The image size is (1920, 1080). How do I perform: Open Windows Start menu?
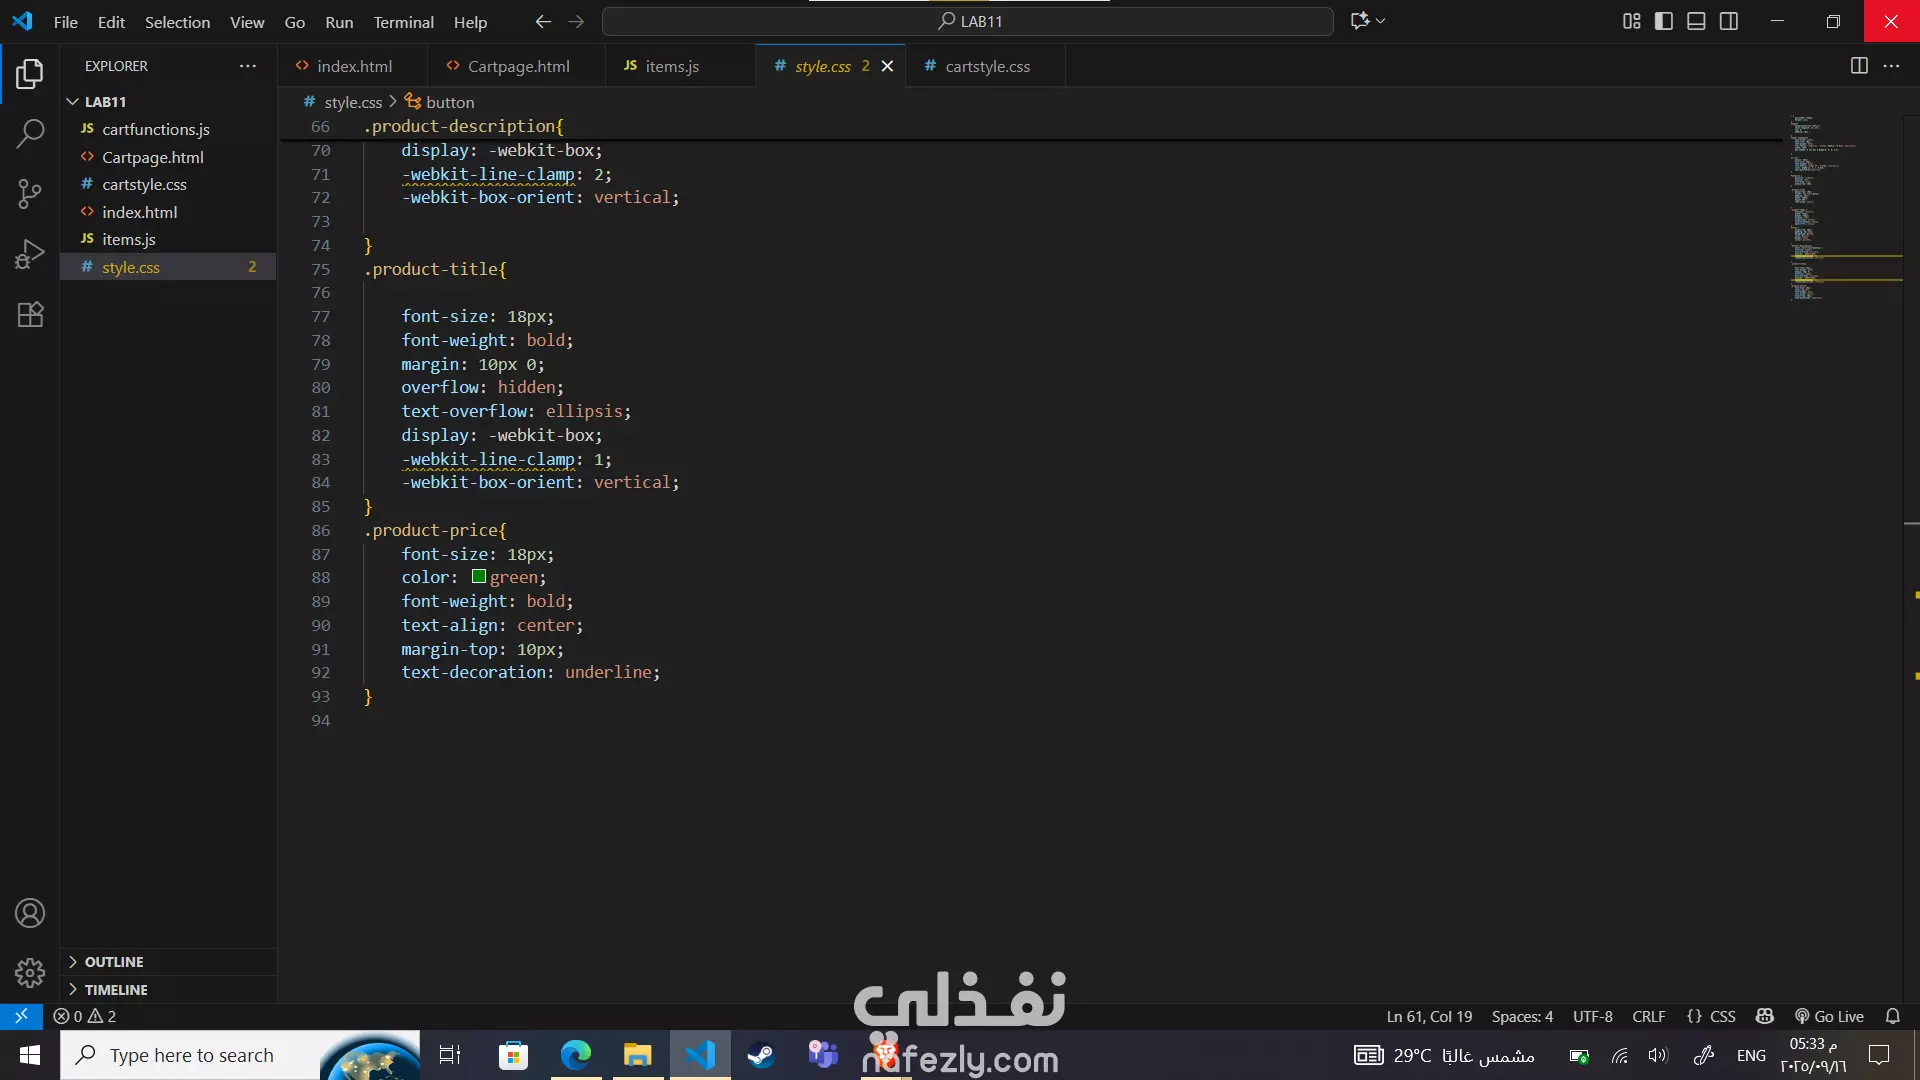point(30,1055)
